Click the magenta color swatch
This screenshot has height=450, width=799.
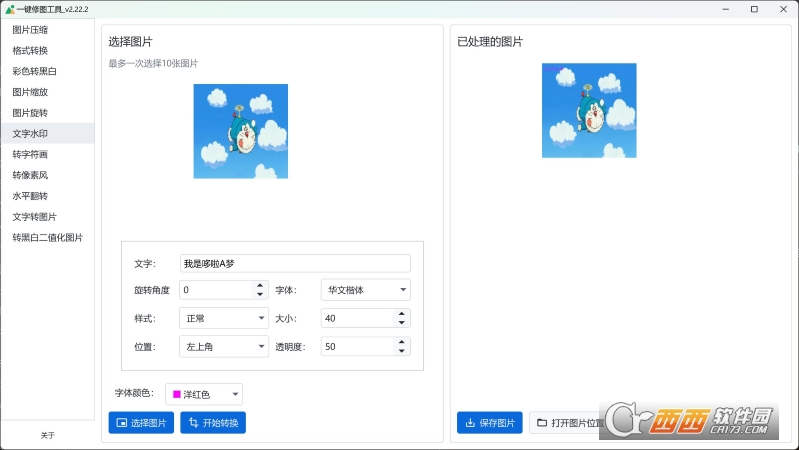point(177,394)
